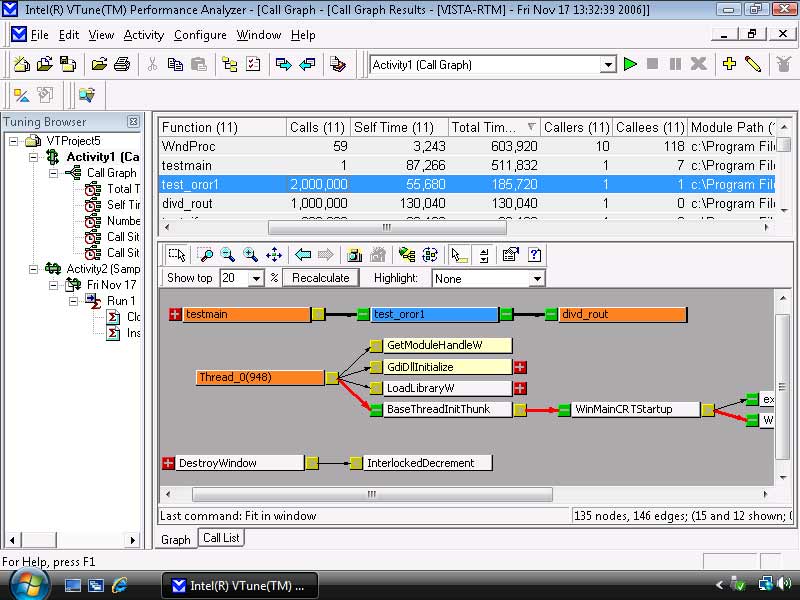800x600 pixels.
Task: Click the volume speaker tray icon
Action: click(784, 584)
